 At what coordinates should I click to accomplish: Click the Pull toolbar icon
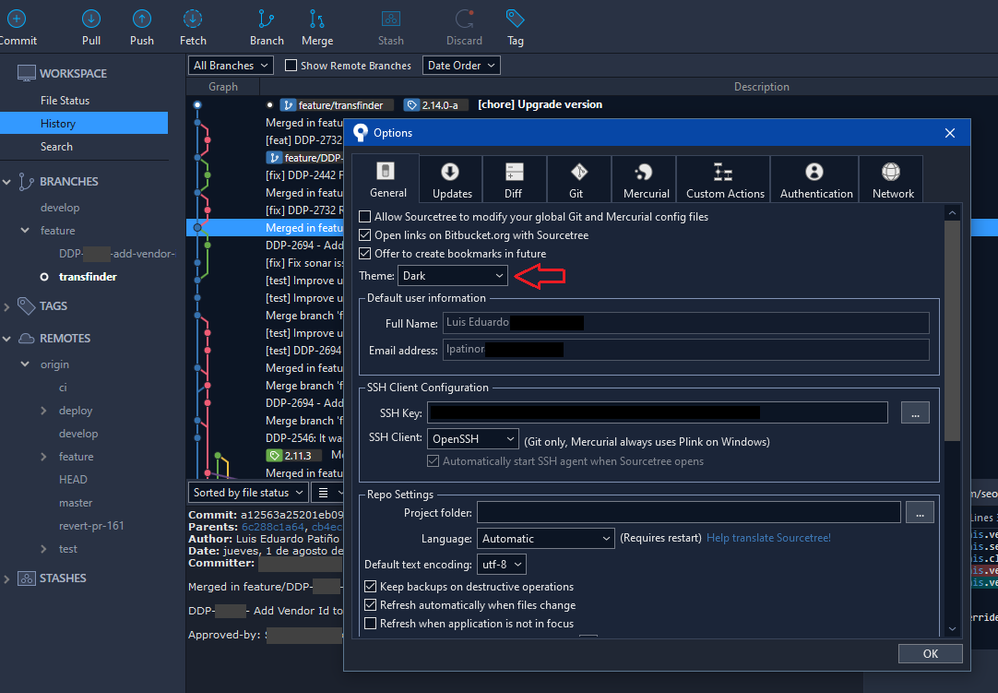(91, 26)
